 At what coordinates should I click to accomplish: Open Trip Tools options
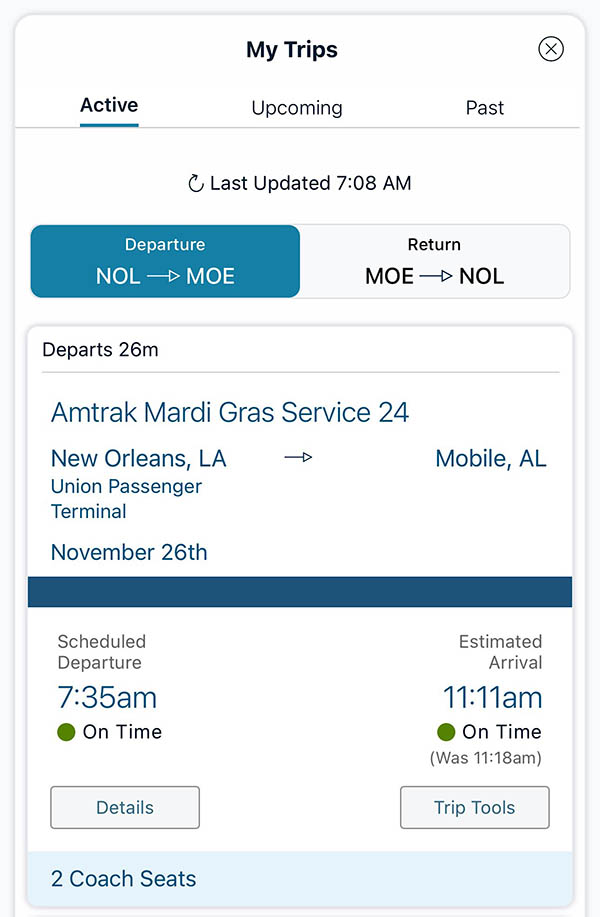pos(474,807)
